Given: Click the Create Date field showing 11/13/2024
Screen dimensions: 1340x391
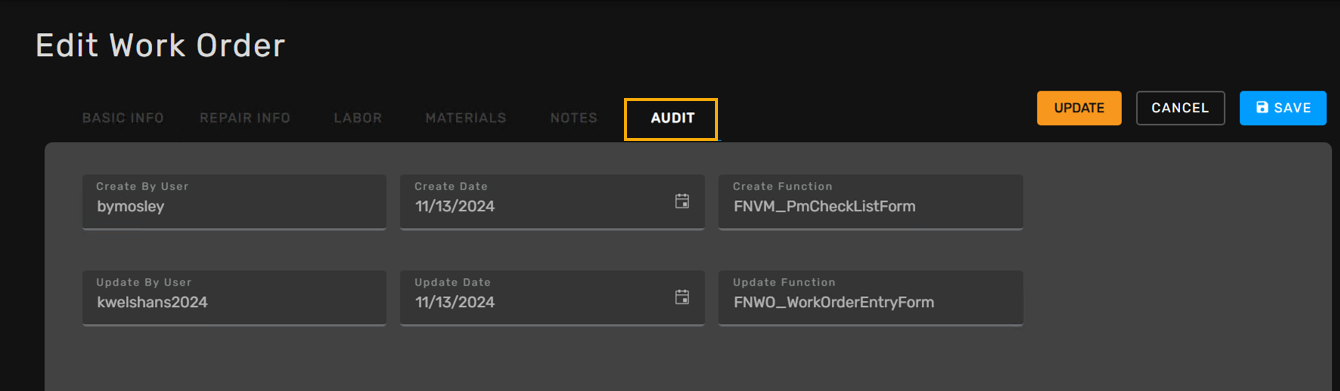Looking at the screenshot, I should point(552,202).
